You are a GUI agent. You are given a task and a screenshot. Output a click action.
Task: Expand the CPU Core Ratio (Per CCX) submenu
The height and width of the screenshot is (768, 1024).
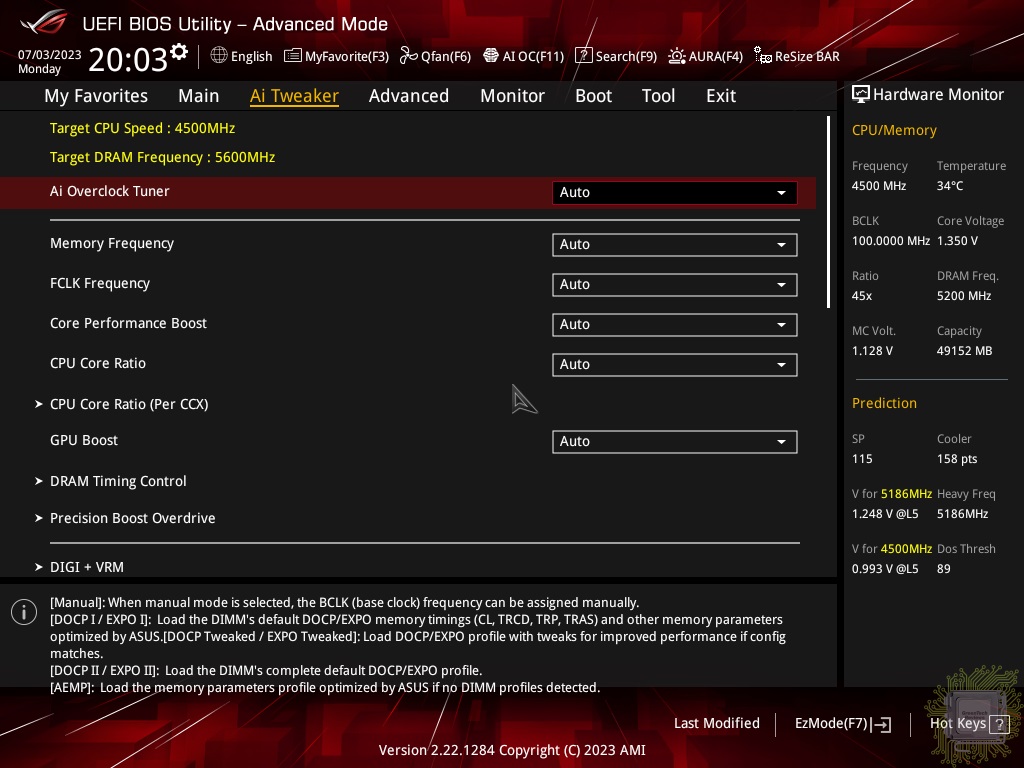[x=129, y=404]
